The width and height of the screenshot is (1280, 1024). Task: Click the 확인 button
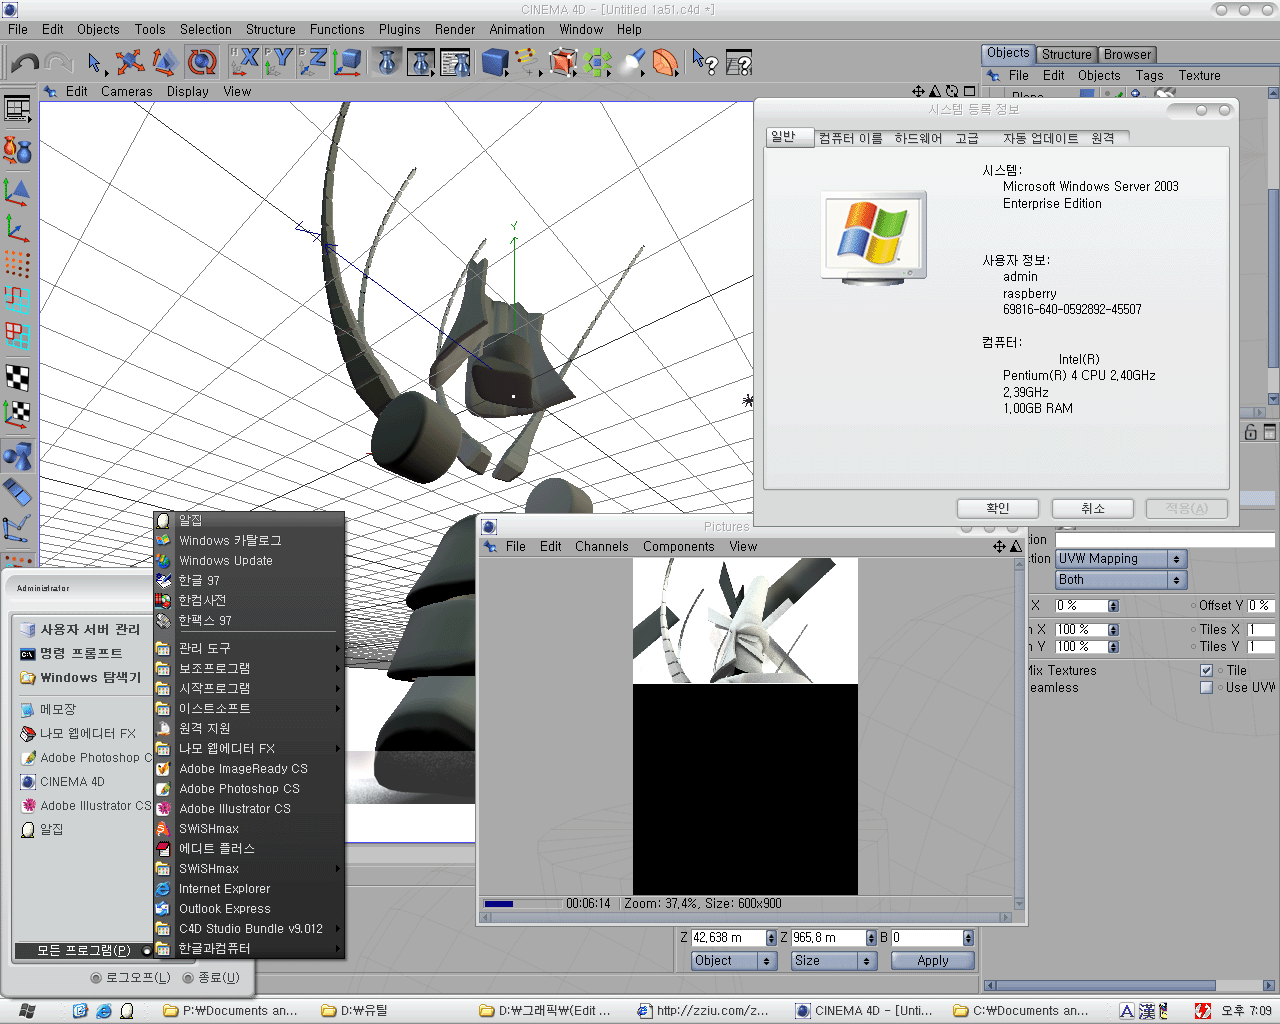pos(998,508)
